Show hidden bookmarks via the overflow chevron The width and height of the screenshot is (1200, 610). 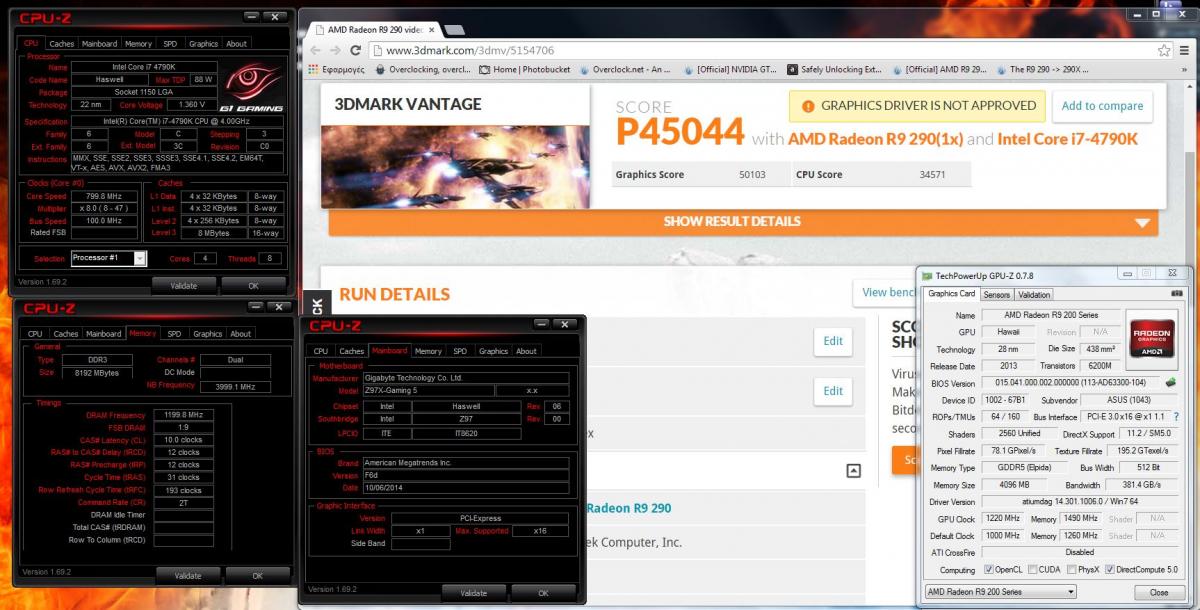(x=1186, y=70)
